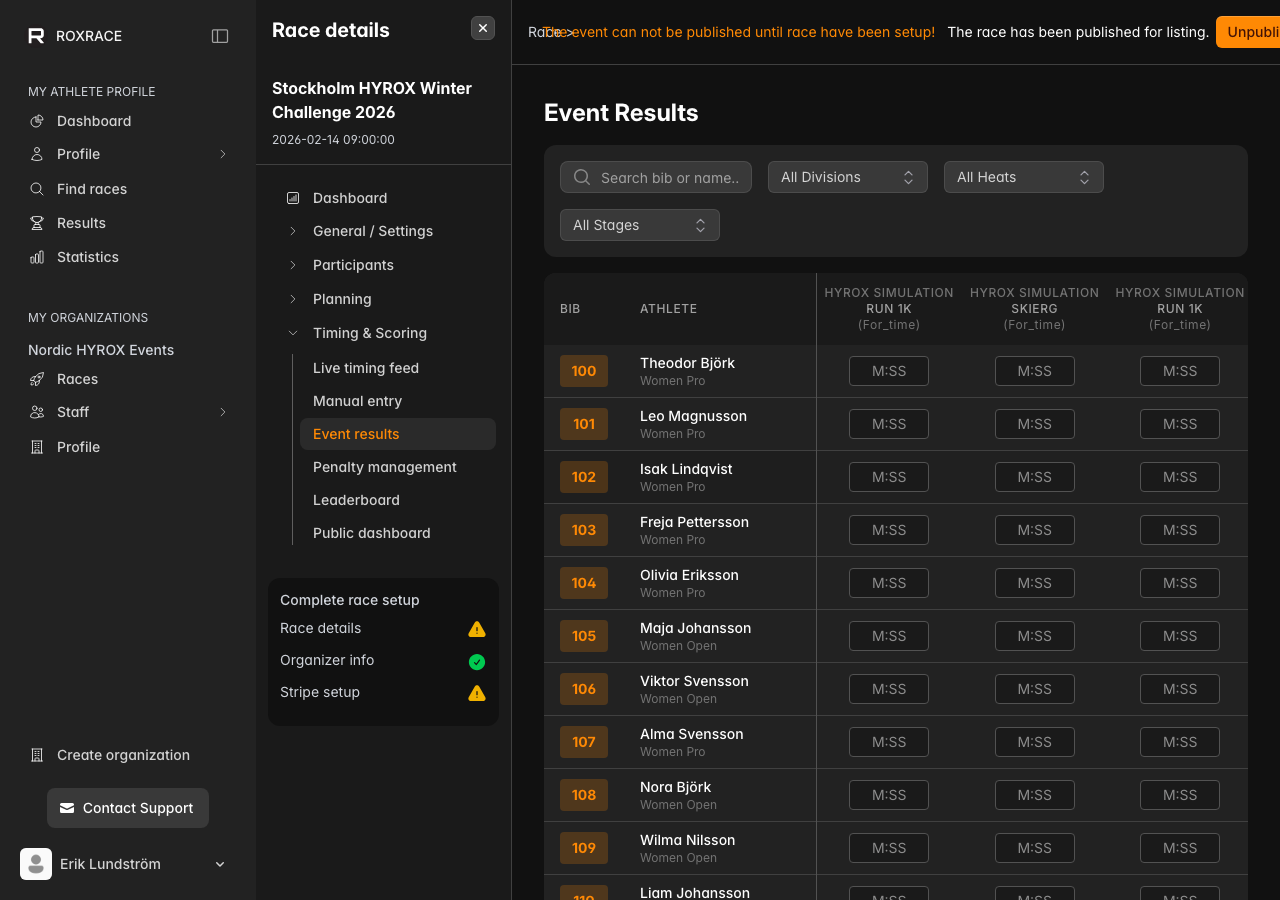Click Theodor Björk's first Run 1K time field
The height and width of the screenshot is (900, 1280).
tap(889, 371)
